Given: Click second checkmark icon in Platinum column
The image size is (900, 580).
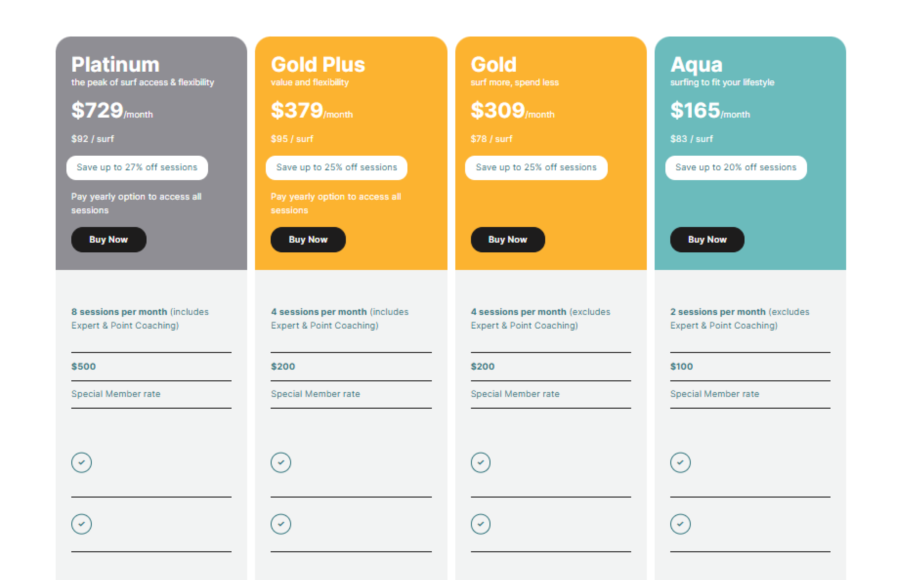Looking at the screenshot, I should point(82,524).
